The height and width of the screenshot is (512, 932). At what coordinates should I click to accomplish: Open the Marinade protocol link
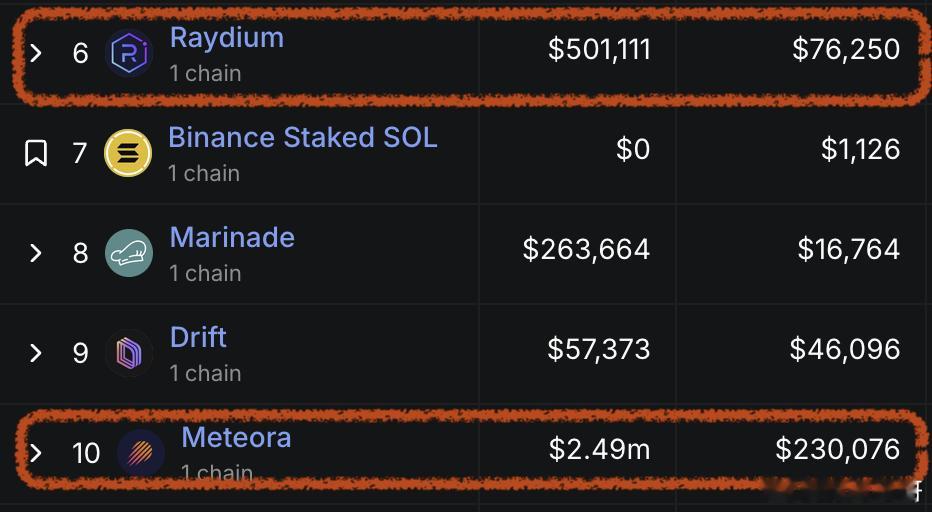pos(232,238)
